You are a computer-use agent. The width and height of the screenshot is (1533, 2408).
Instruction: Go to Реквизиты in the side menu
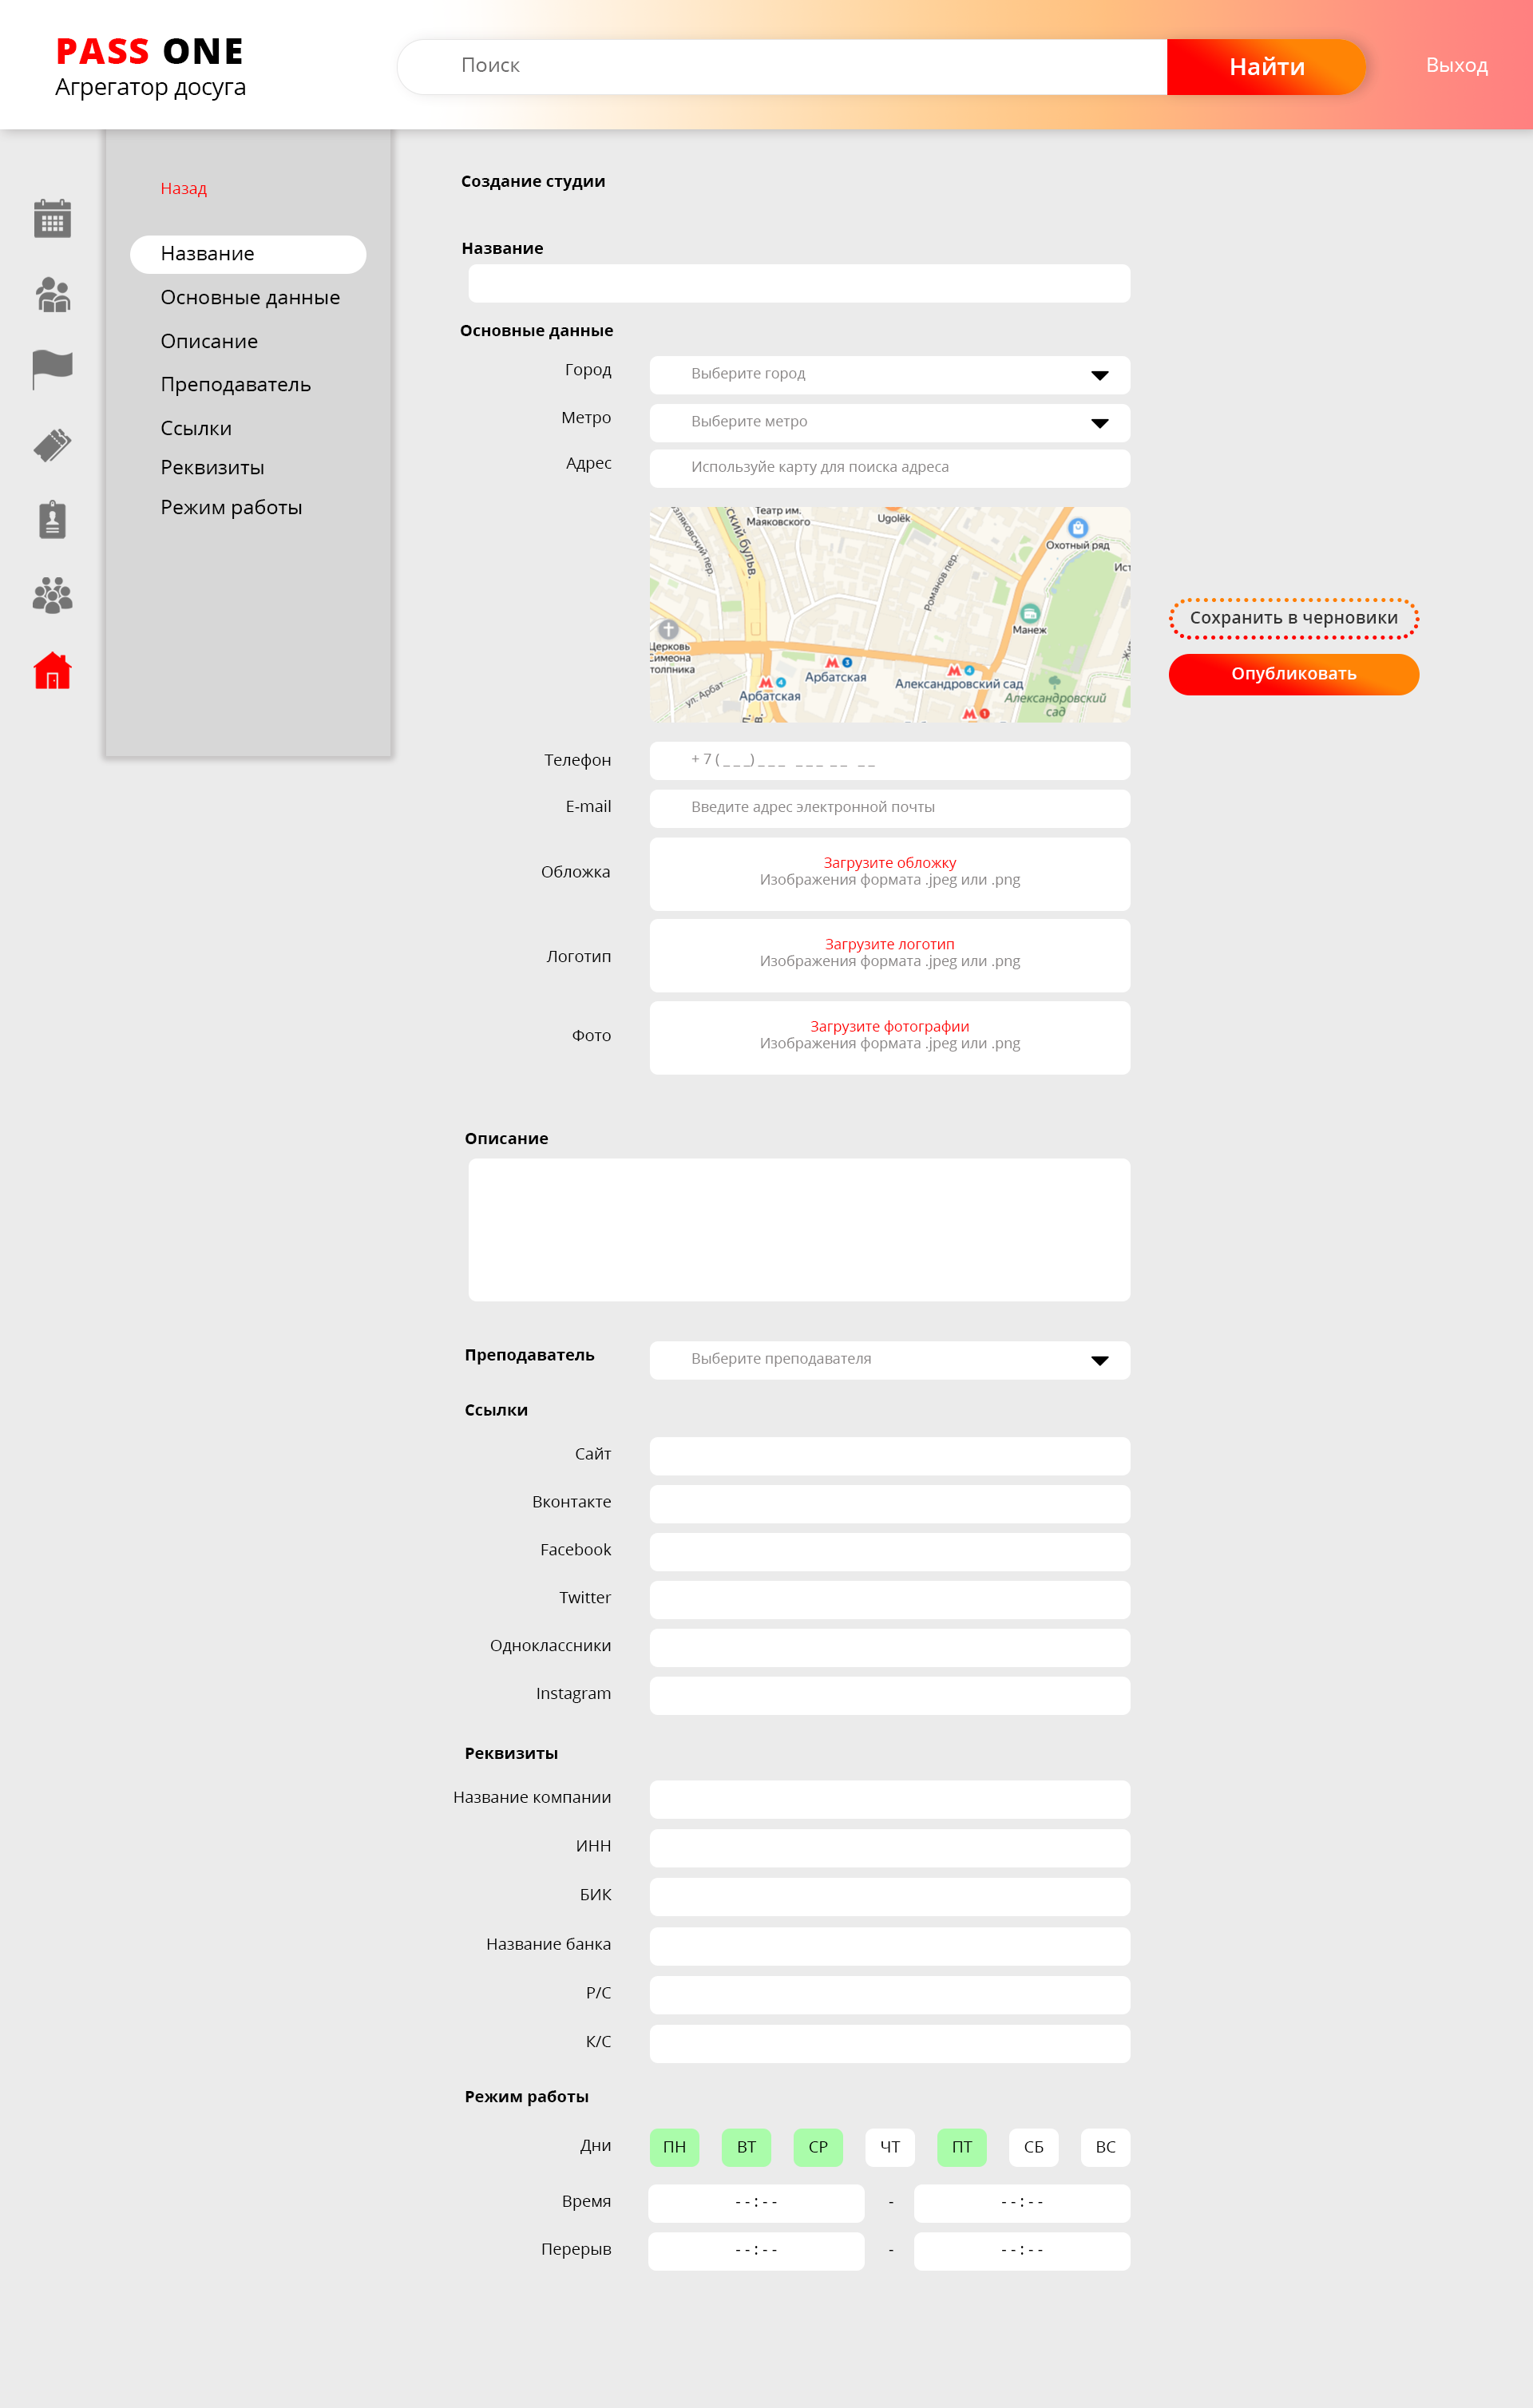pos(212,468)
